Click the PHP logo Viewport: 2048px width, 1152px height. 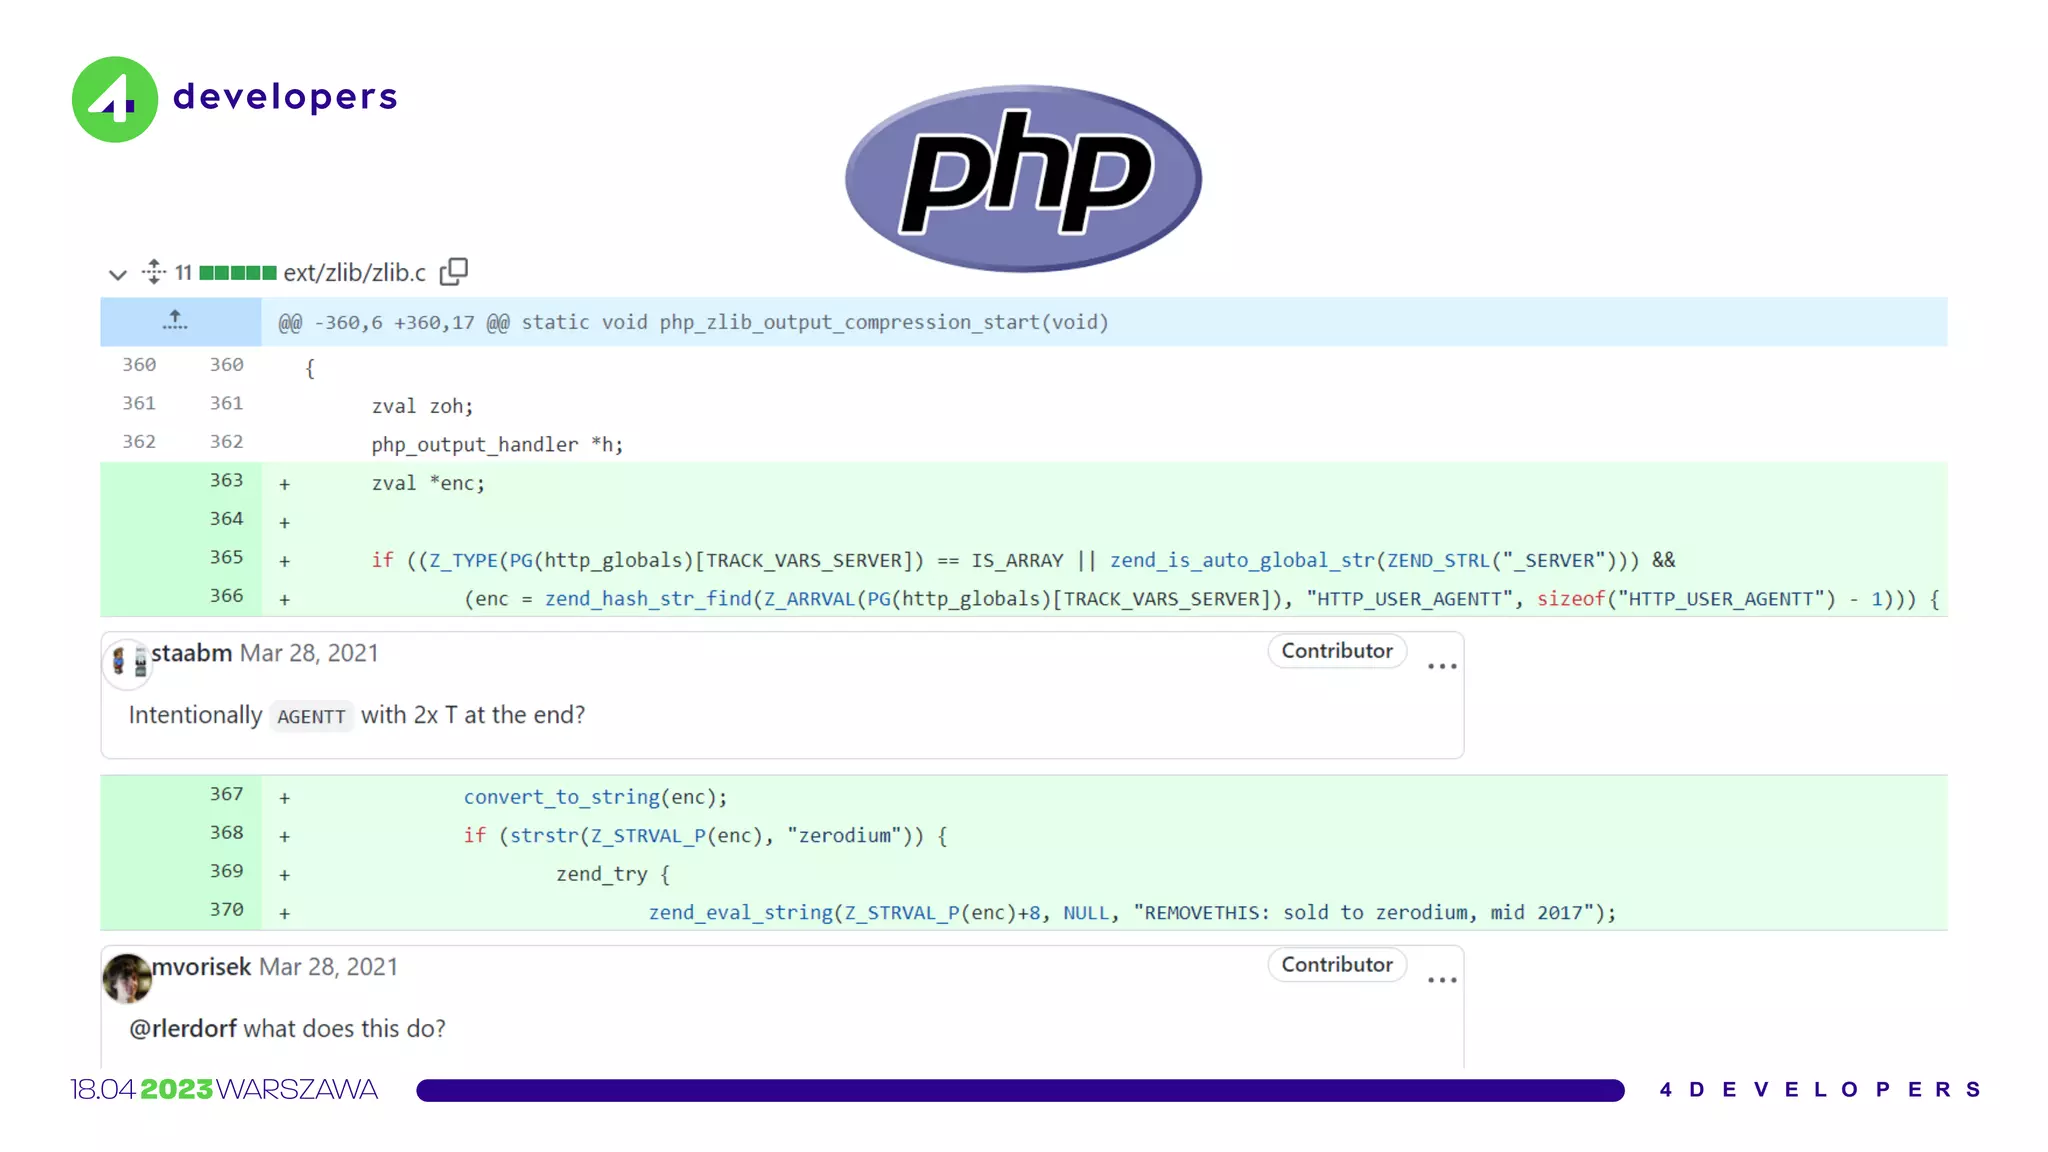(x=1023, y=178)
